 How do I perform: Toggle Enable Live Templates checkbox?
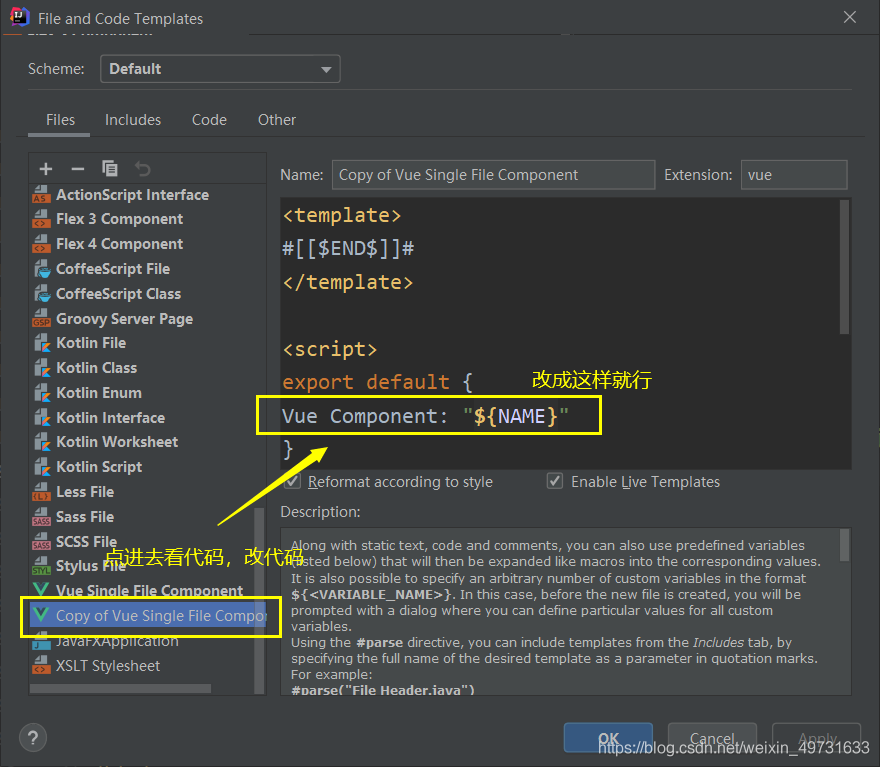[x=555, y=482]
